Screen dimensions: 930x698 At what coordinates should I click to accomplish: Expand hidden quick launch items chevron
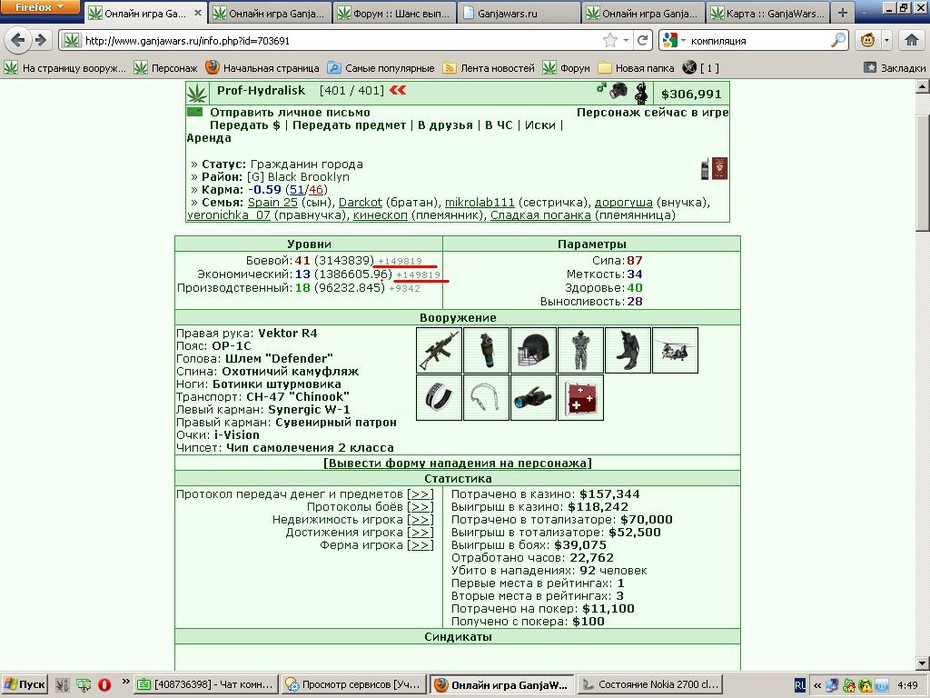tap(126, 682)
